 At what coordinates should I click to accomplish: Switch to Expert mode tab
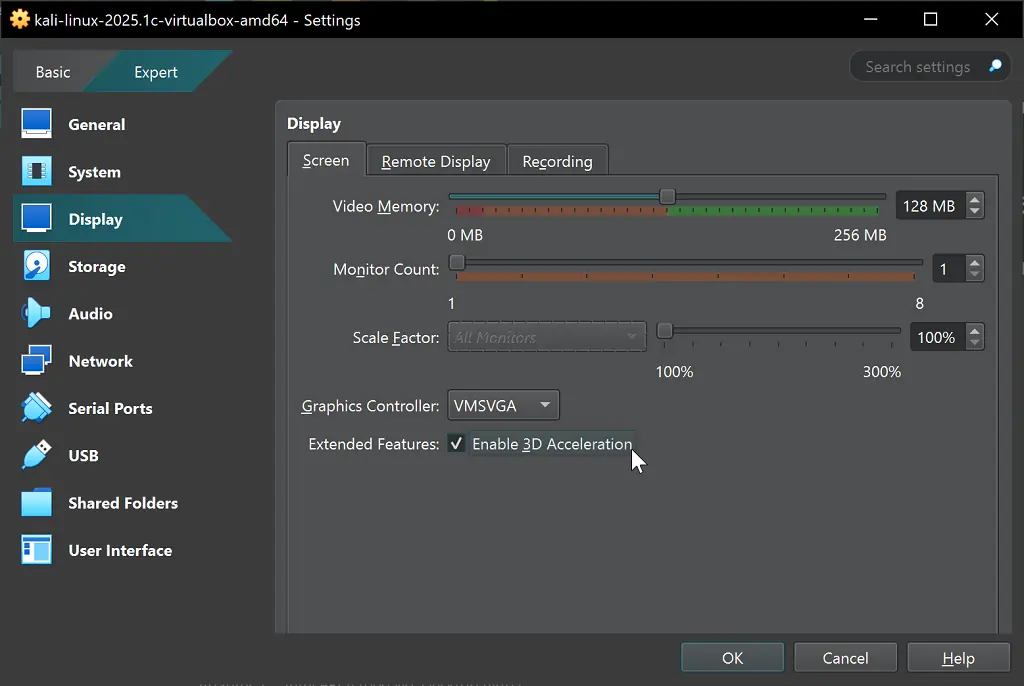coord(155,72)
